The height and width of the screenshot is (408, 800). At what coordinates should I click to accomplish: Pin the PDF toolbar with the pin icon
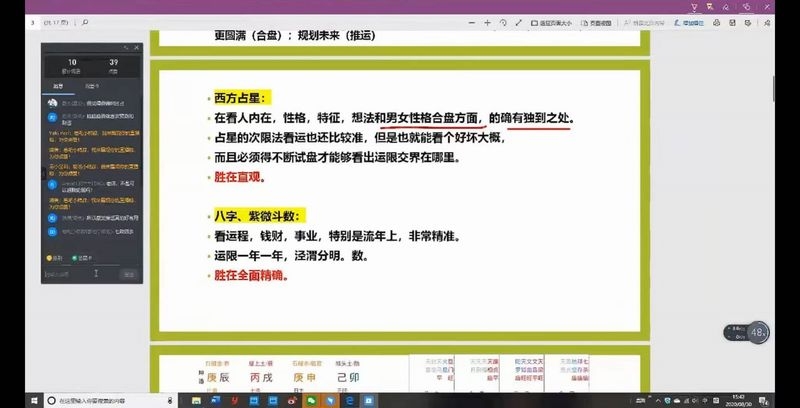point(767,23)
